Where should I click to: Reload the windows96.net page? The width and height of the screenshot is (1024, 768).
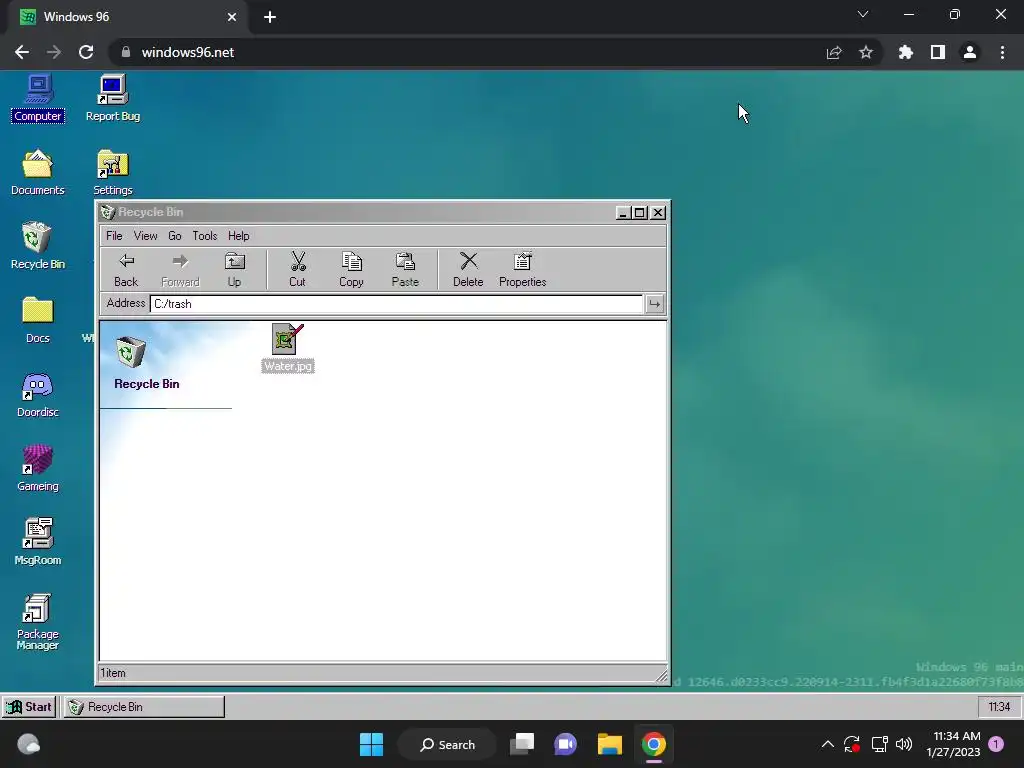point(86,52)
